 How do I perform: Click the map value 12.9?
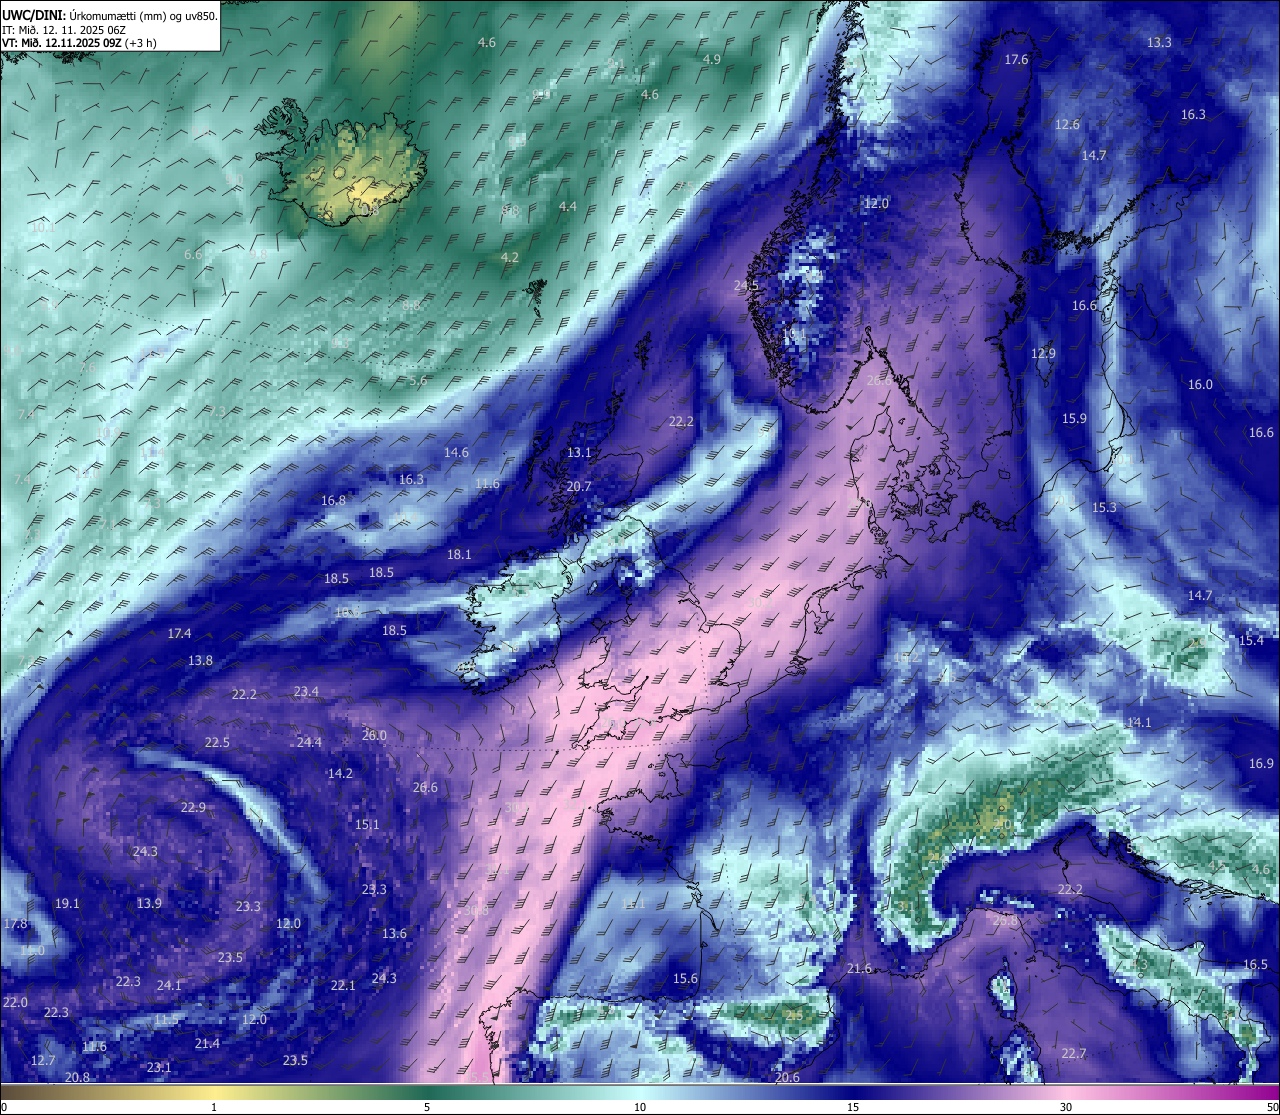pos(1043,353)
